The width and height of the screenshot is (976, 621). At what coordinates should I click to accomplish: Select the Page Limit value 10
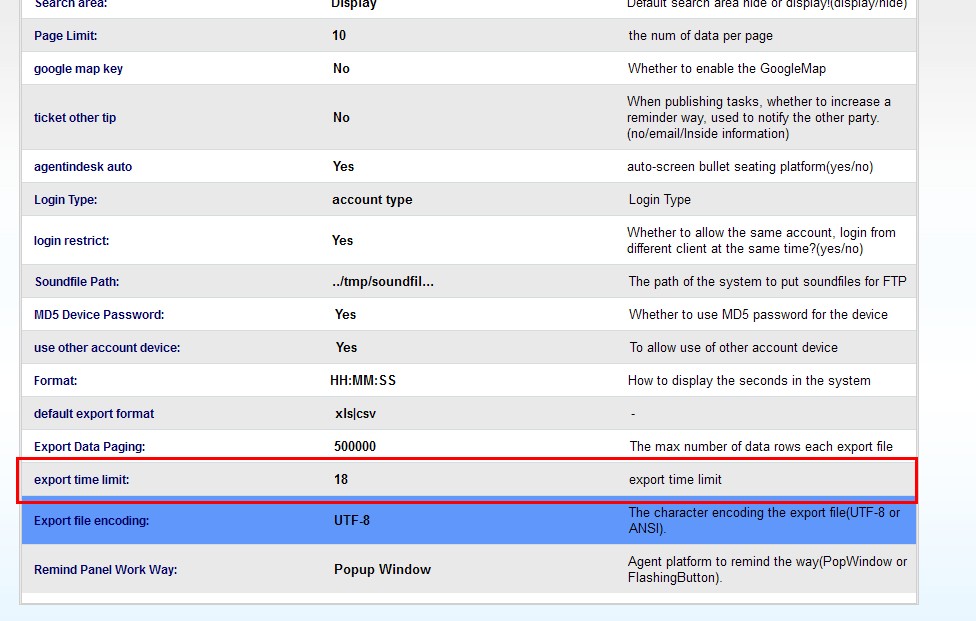pos(339,35)
